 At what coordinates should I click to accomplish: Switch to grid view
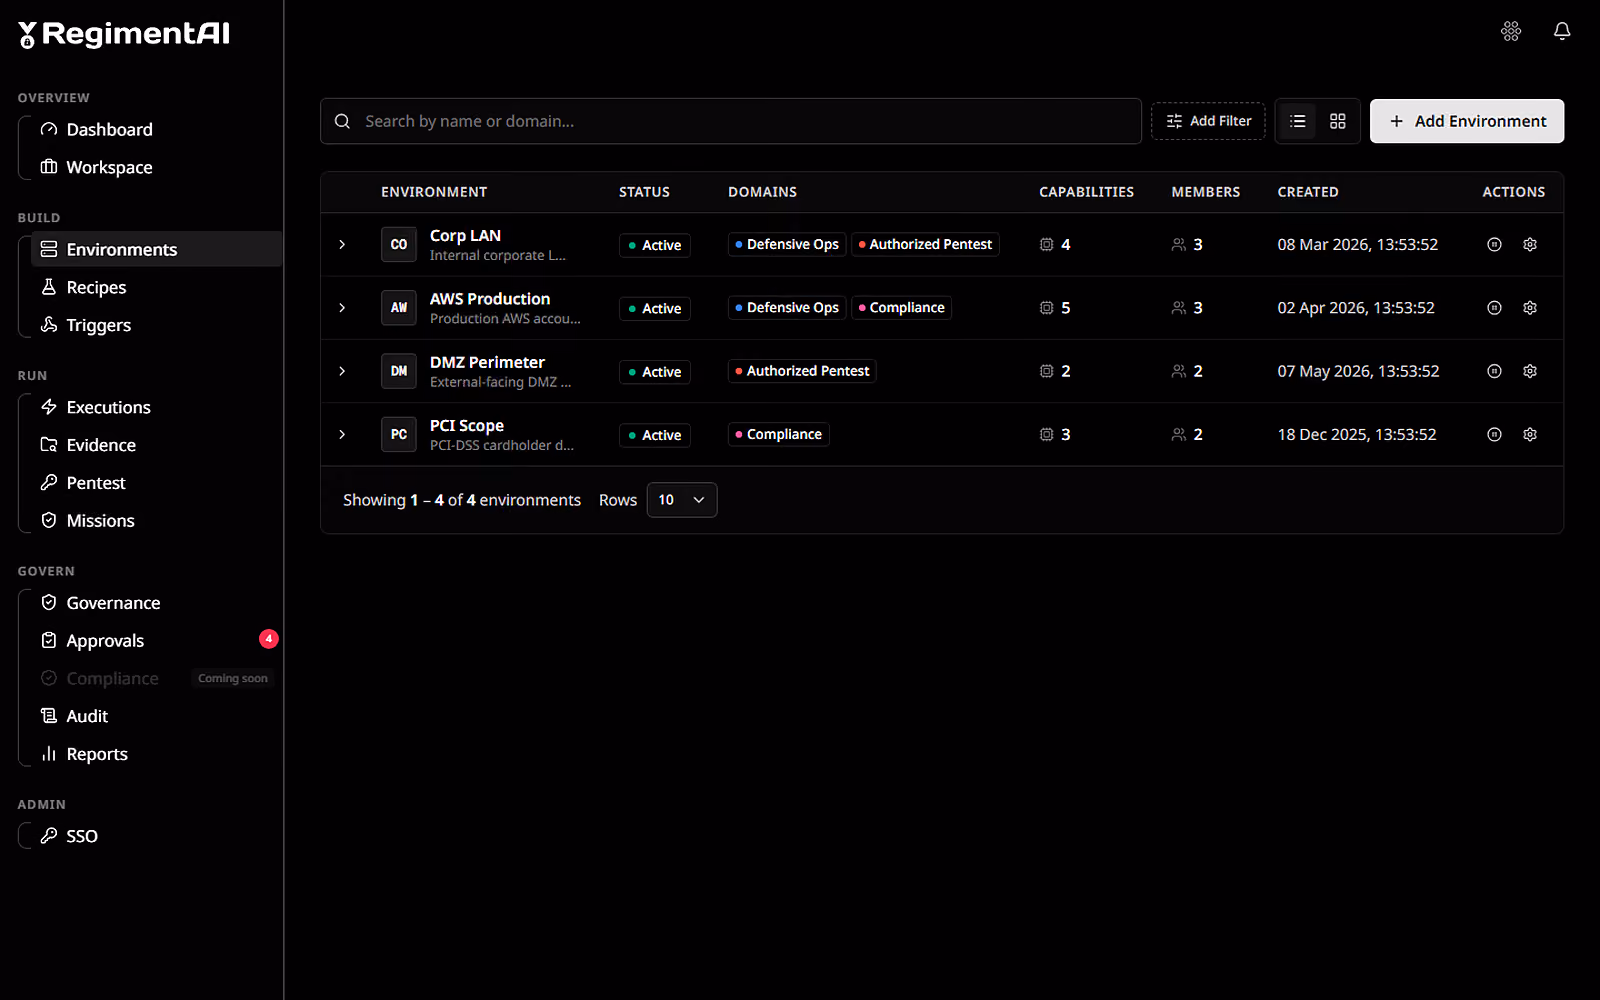[1338, 121]
